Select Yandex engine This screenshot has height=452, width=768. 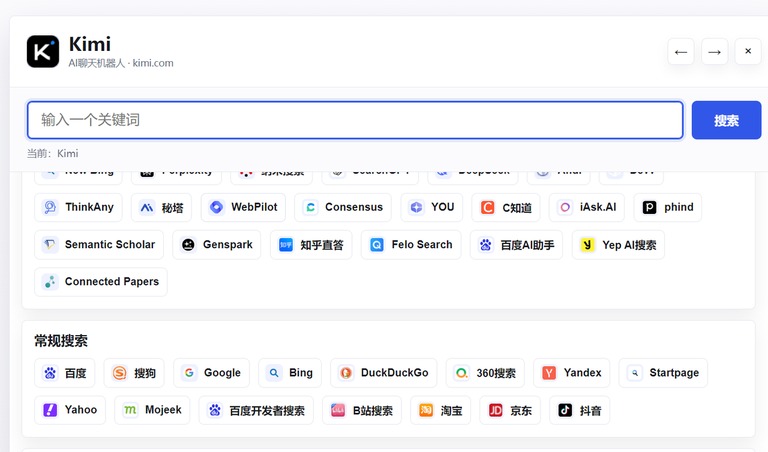[572, 373]
